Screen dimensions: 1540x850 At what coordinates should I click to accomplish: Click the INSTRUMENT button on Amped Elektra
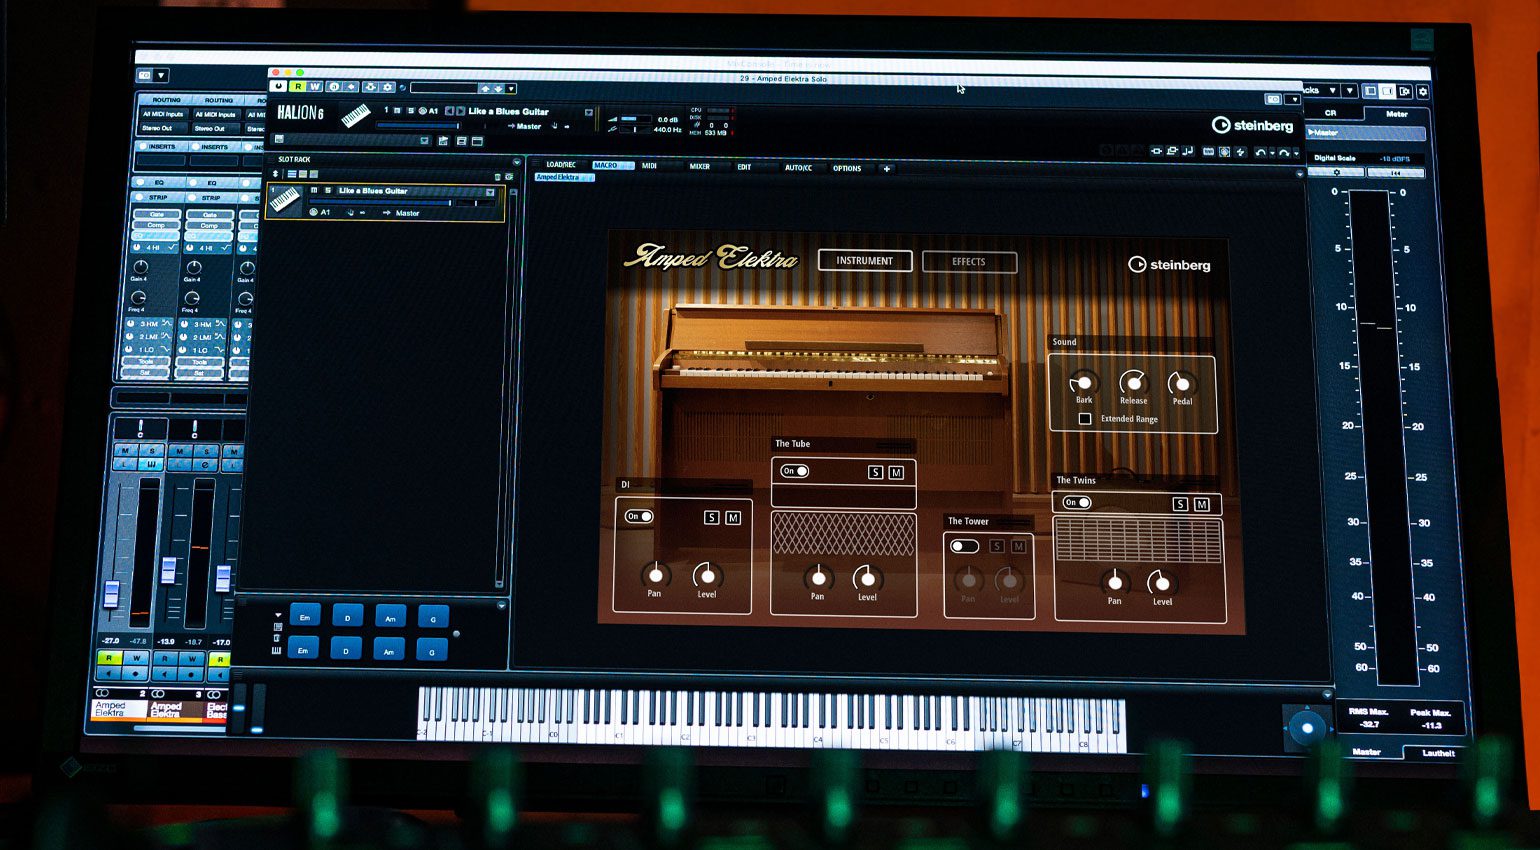click(864, 260)
